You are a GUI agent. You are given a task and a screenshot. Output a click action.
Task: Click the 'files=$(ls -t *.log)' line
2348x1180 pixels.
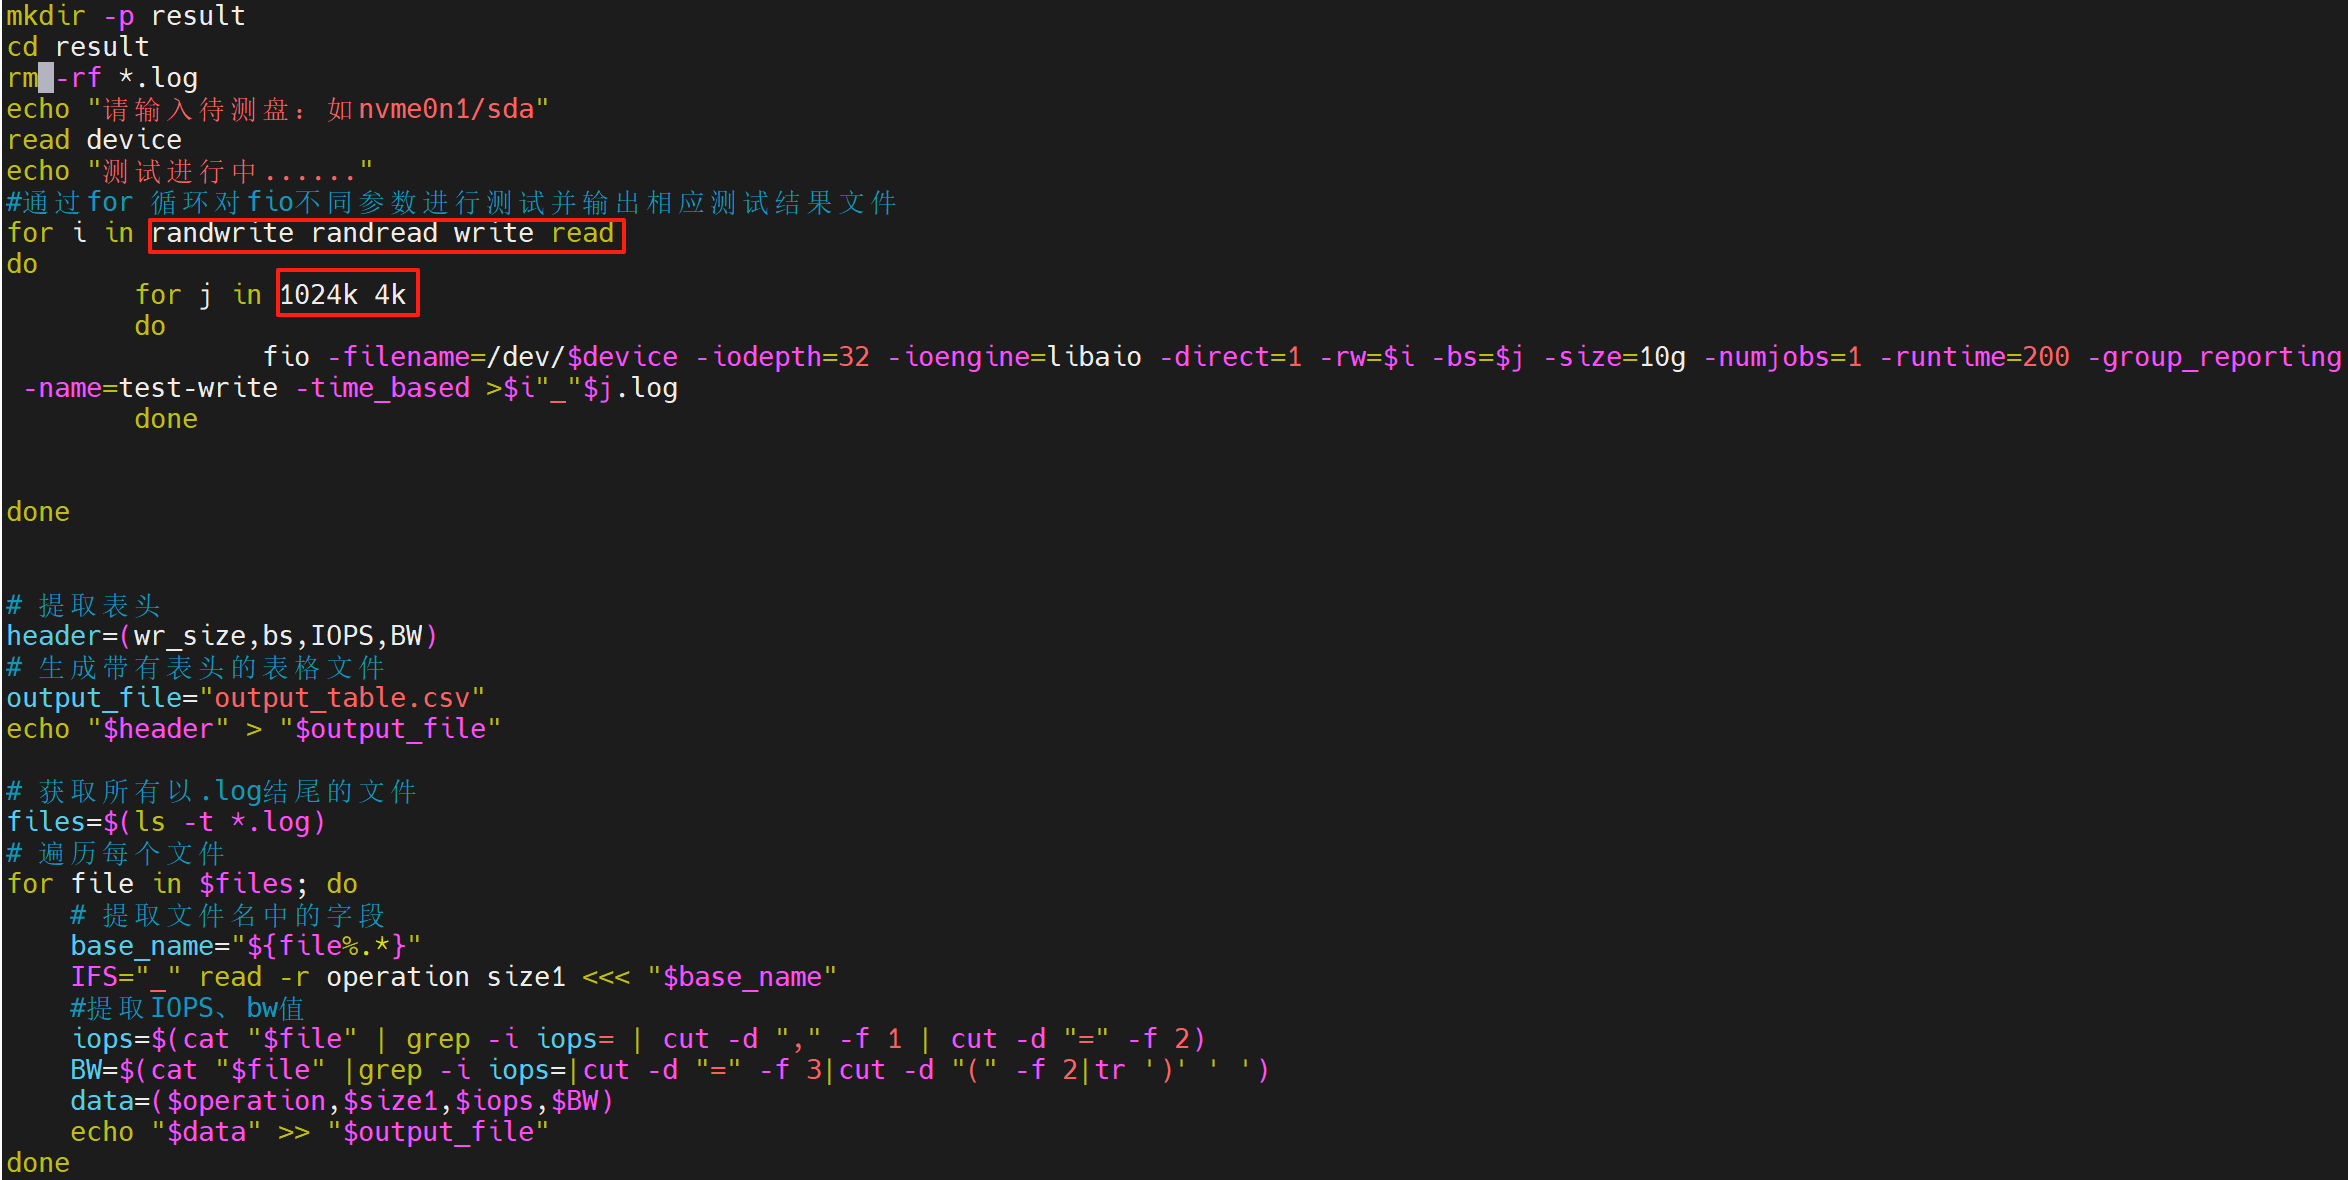coord(166,822)
